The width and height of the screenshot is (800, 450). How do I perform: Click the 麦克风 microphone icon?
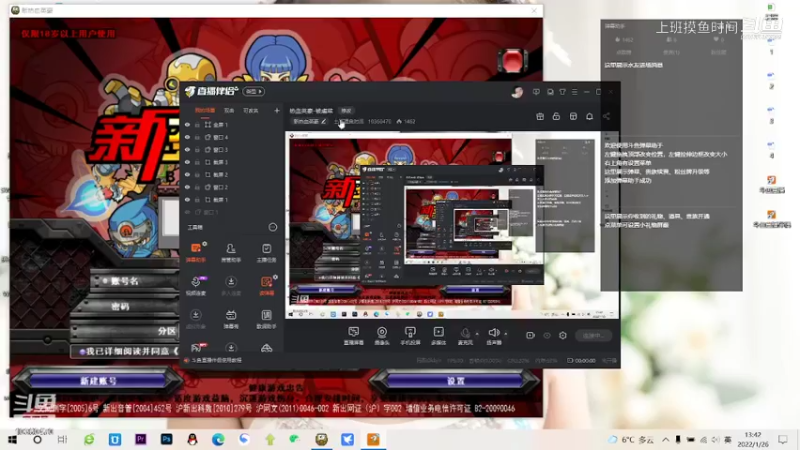[x=465, y=333]
